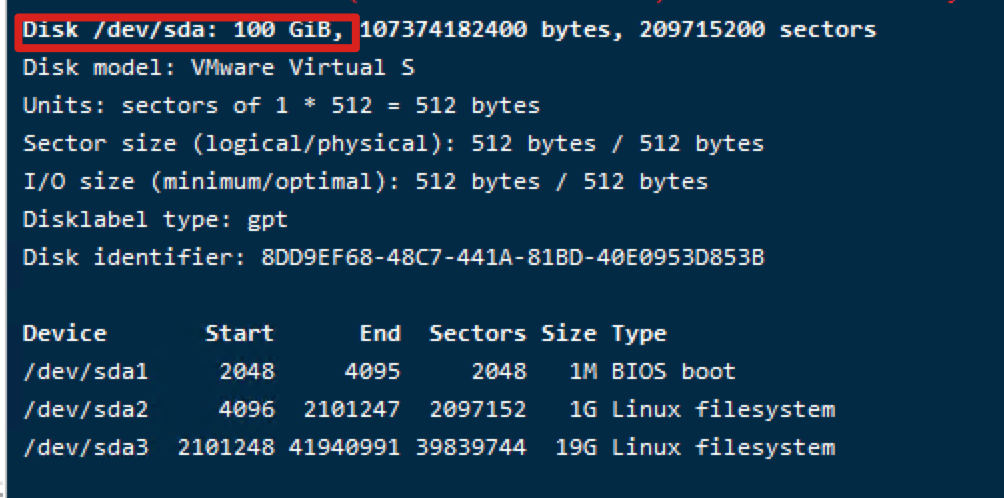Click the Start column header

[x=239, y=334]
